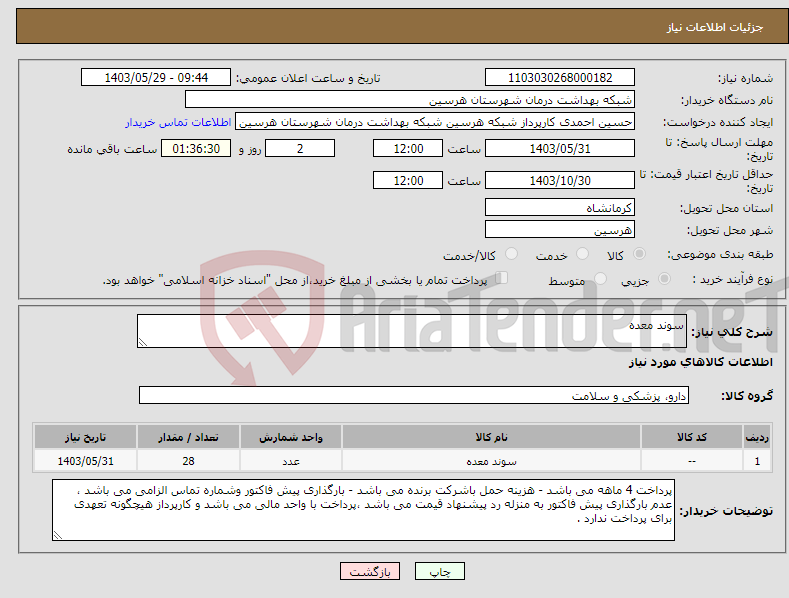This screenshot has width=789, height=598.
Task: Click the response deadline time 12:00 field
Action: [408, 148]
